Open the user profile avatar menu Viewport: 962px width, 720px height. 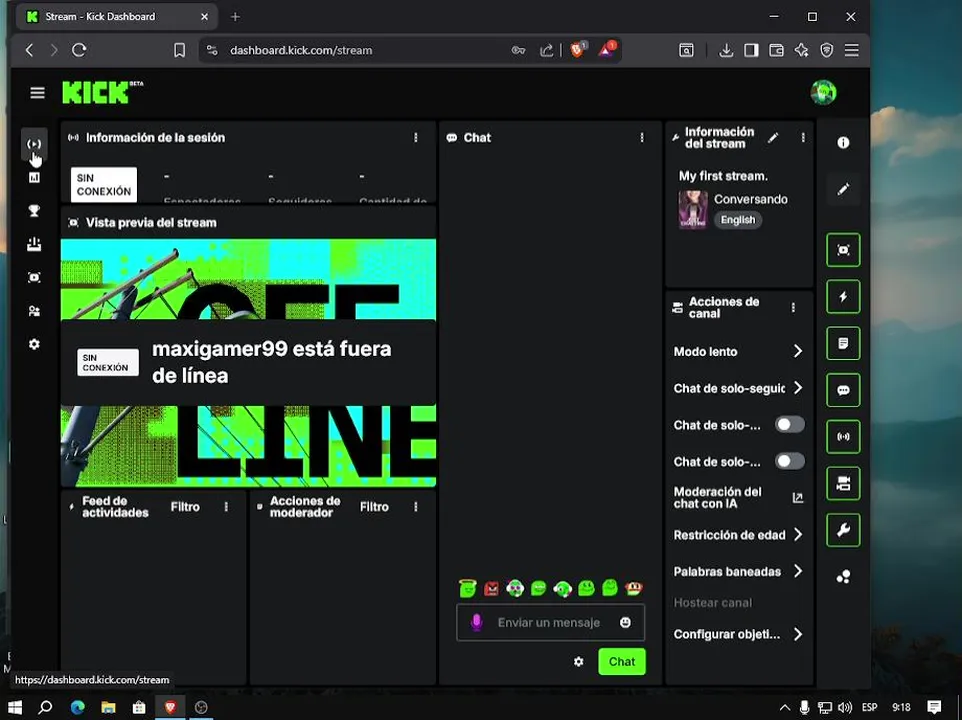pos(823,93)
